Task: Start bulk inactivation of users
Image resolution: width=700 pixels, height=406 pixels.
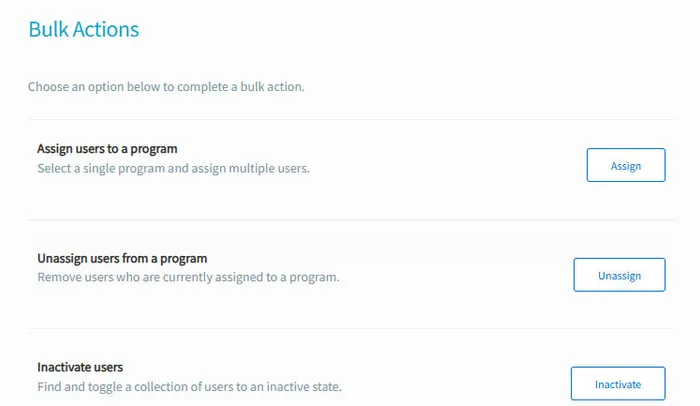Action: [x=617, y=384]
